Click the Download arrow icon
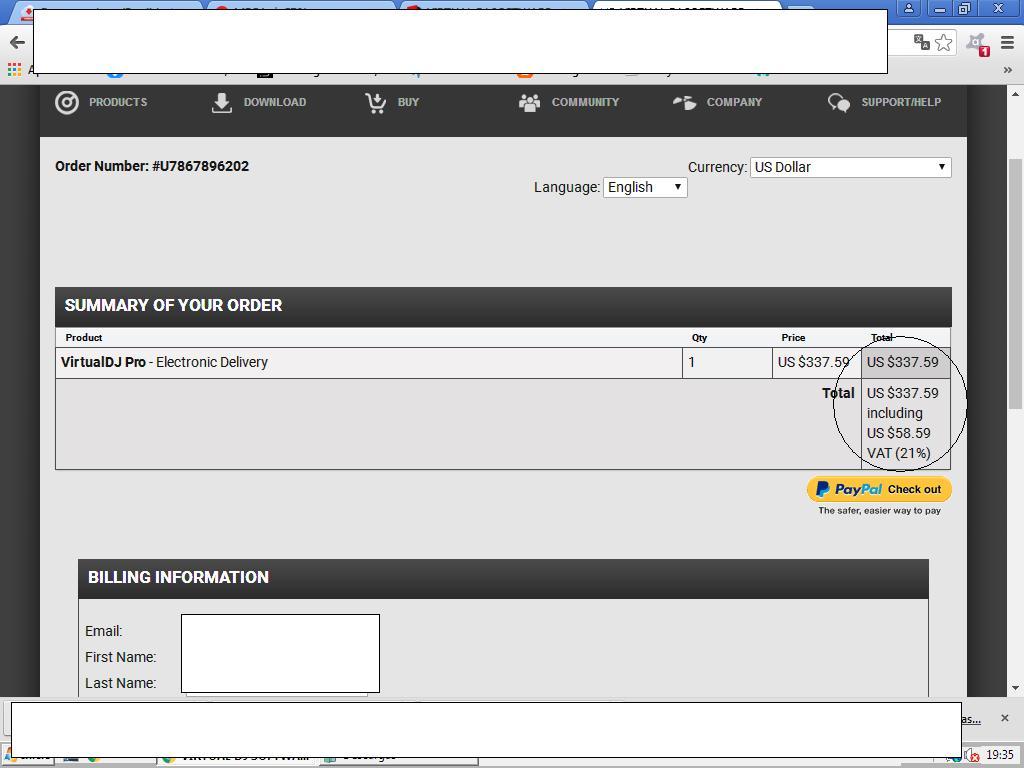The image size is (1024, 768). [222, 103]
